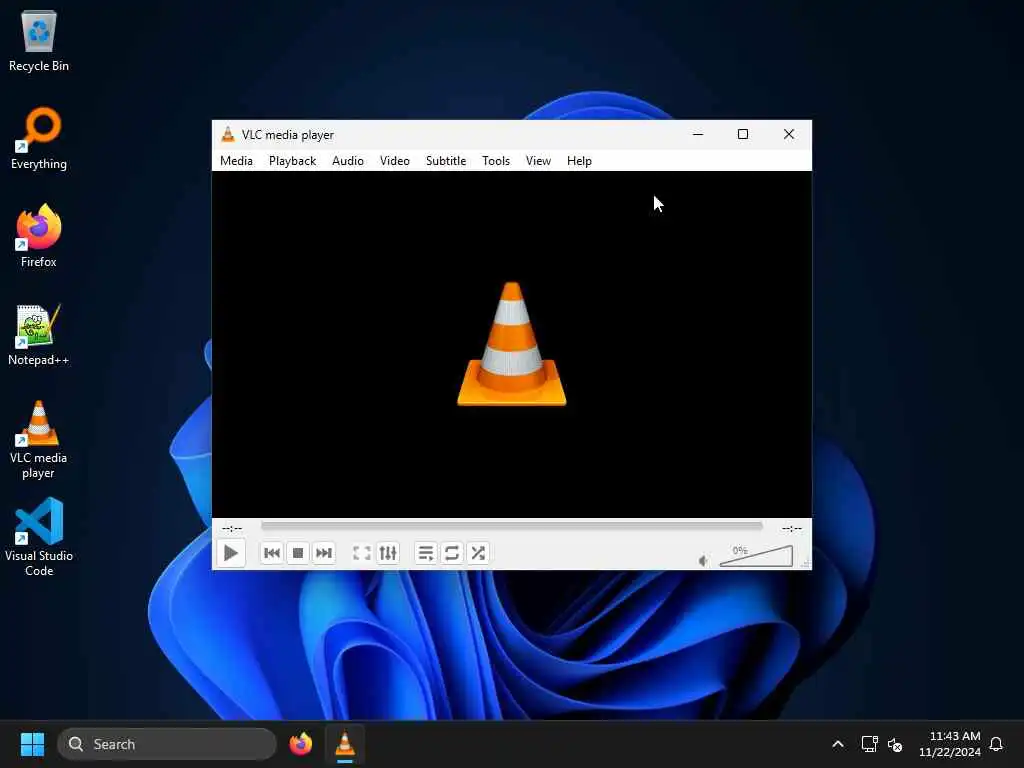This screenshot has height=768, width=1024.
Task: Select the Firefox desktop shortcut
Action: click(39, 236)
